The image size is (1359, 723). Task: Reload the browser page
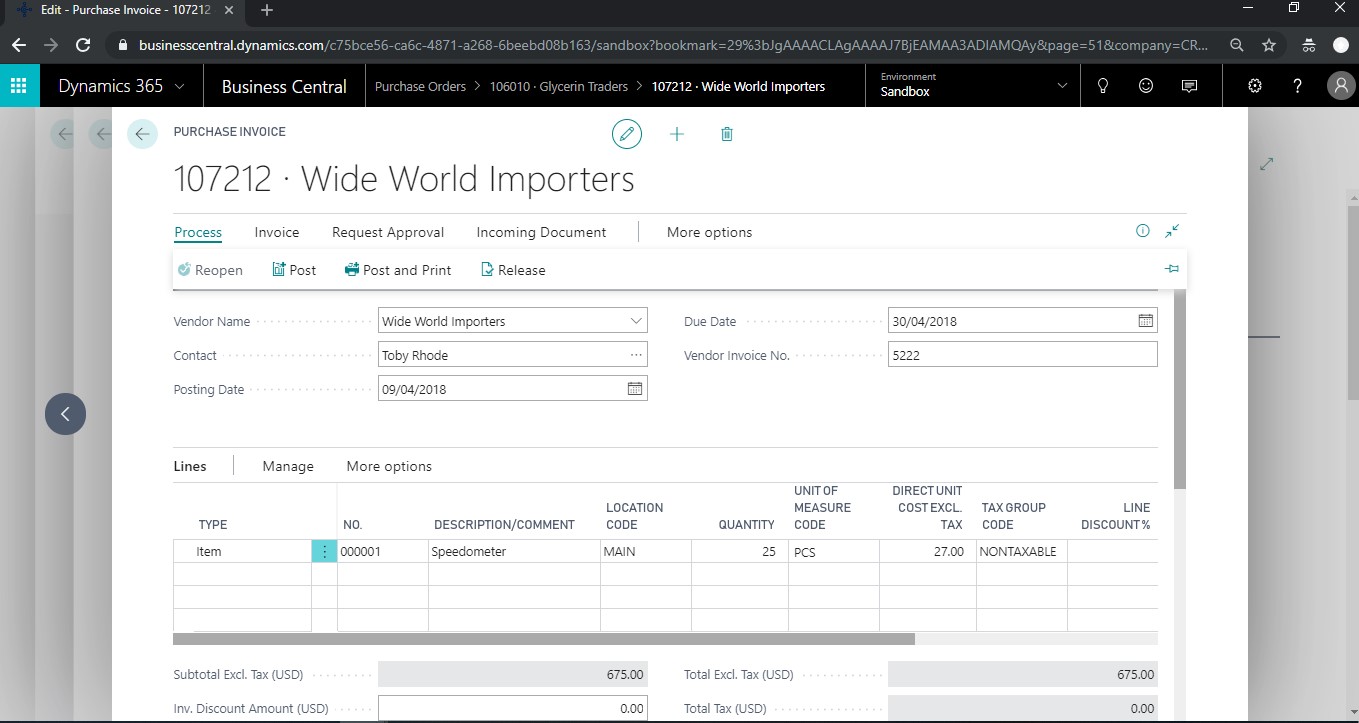84,45
